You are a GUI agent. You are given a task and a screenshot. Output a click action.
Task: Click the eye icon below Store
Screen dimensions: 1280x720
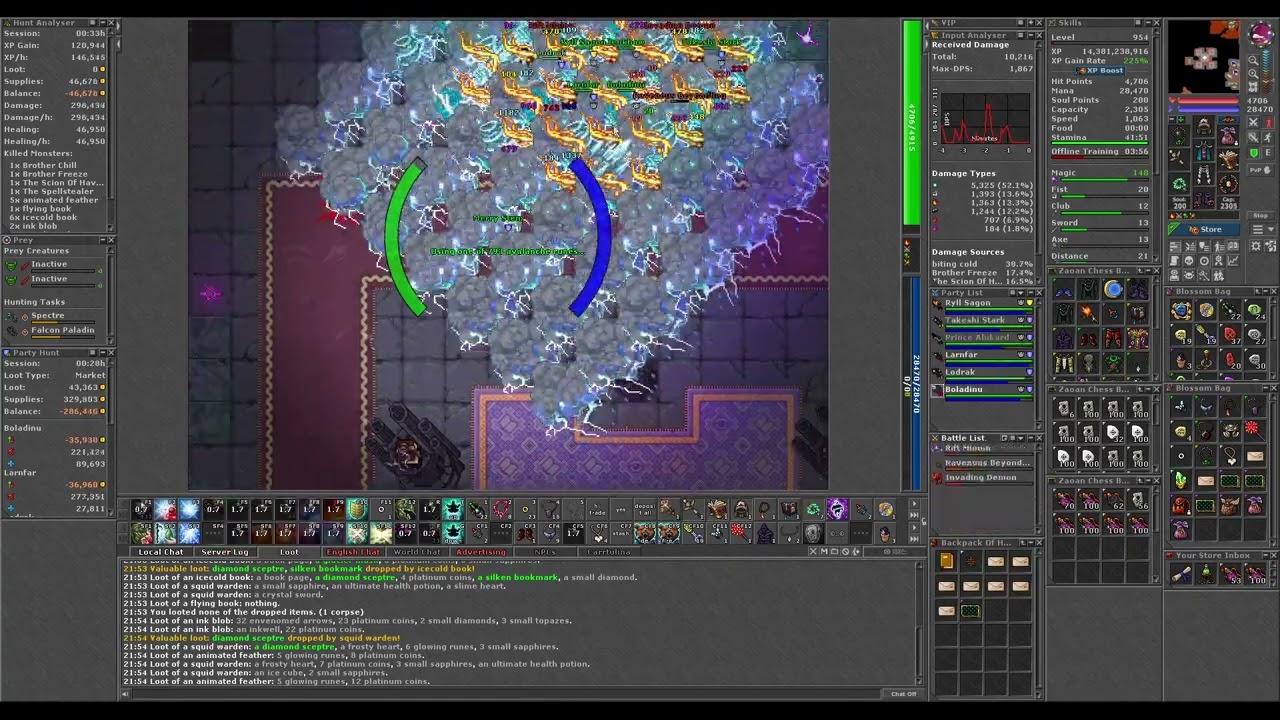[1189, 275]
